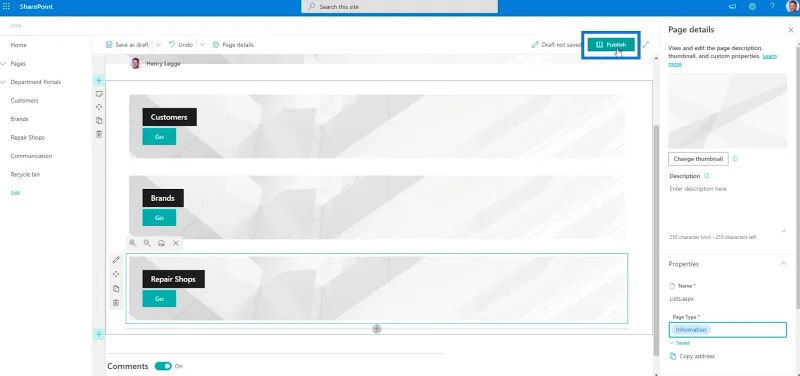Viewport: 800px width, 376px height.
Task: Click into the Search this site box
Action: (399, 7)
